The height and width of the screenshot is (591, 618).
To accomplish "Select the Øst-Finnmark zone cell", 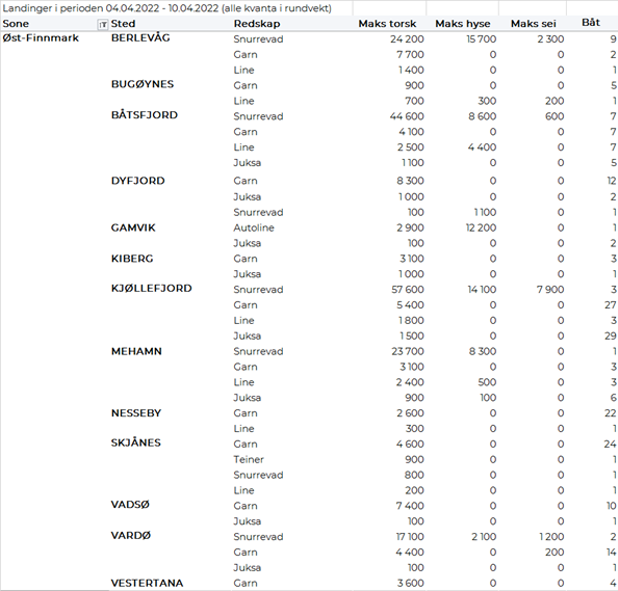I will [x=40, y=38].
